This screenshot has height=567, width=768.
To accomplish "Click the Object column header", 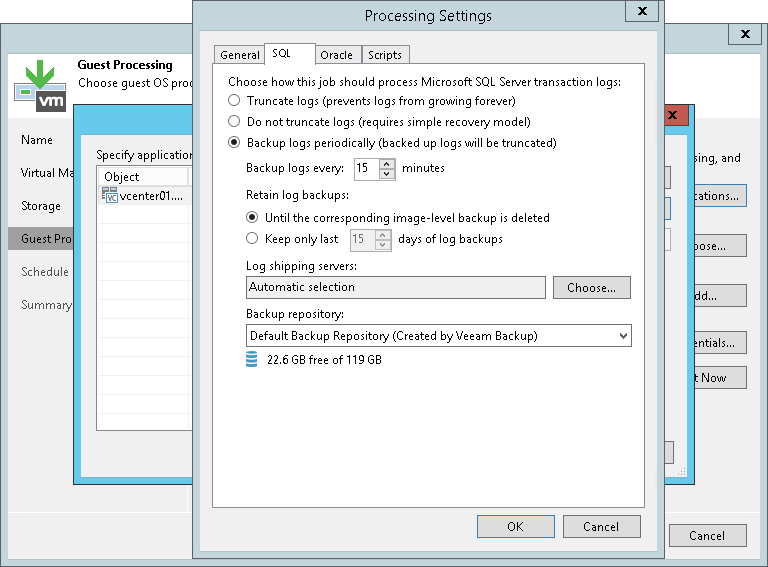I will coord(143,176).
